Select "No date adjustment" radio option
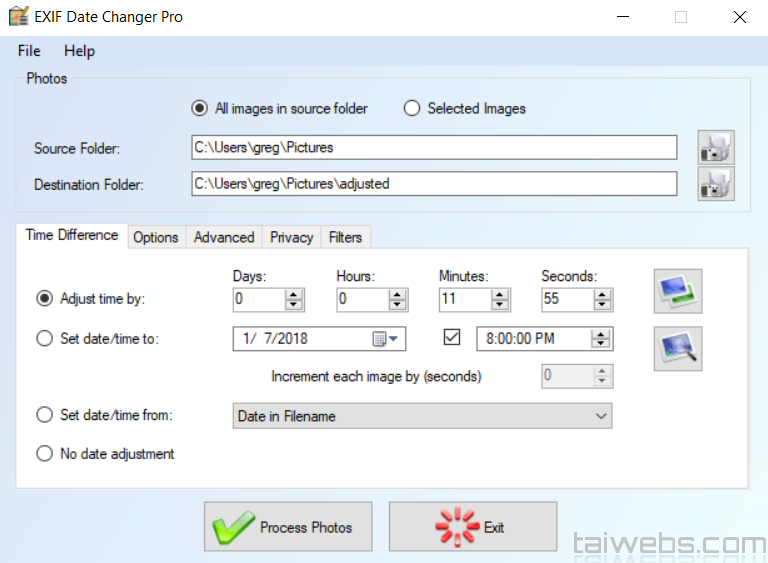The height and width of the screenshot is (563, 768). (44, 454)
